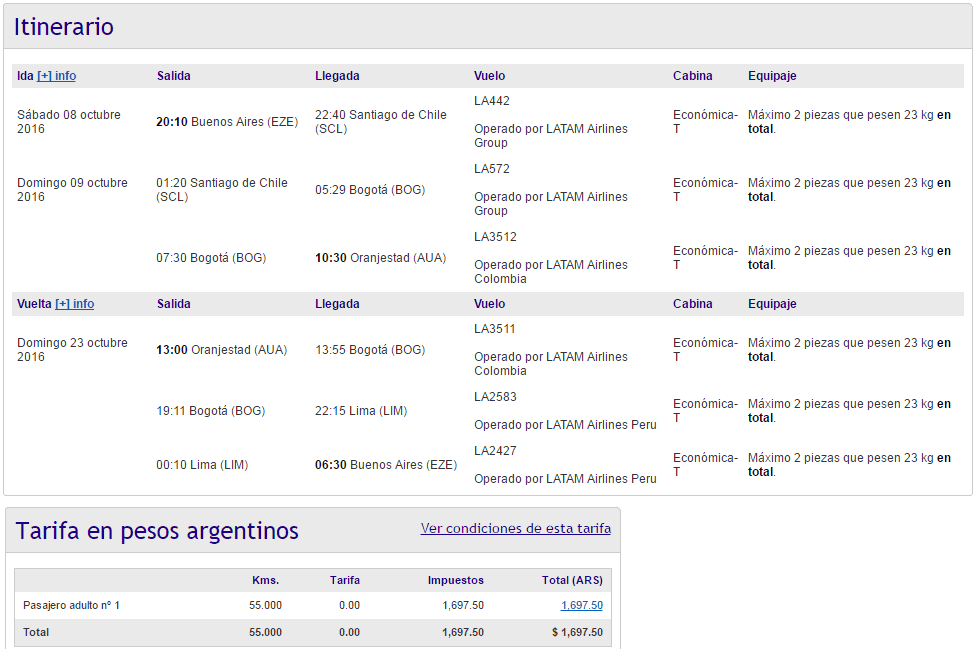This screenshot has height=652, width=979.
Task: Click departure '20:10 Buenos Aires (EZE)'
Action: [x=227, y=122]
